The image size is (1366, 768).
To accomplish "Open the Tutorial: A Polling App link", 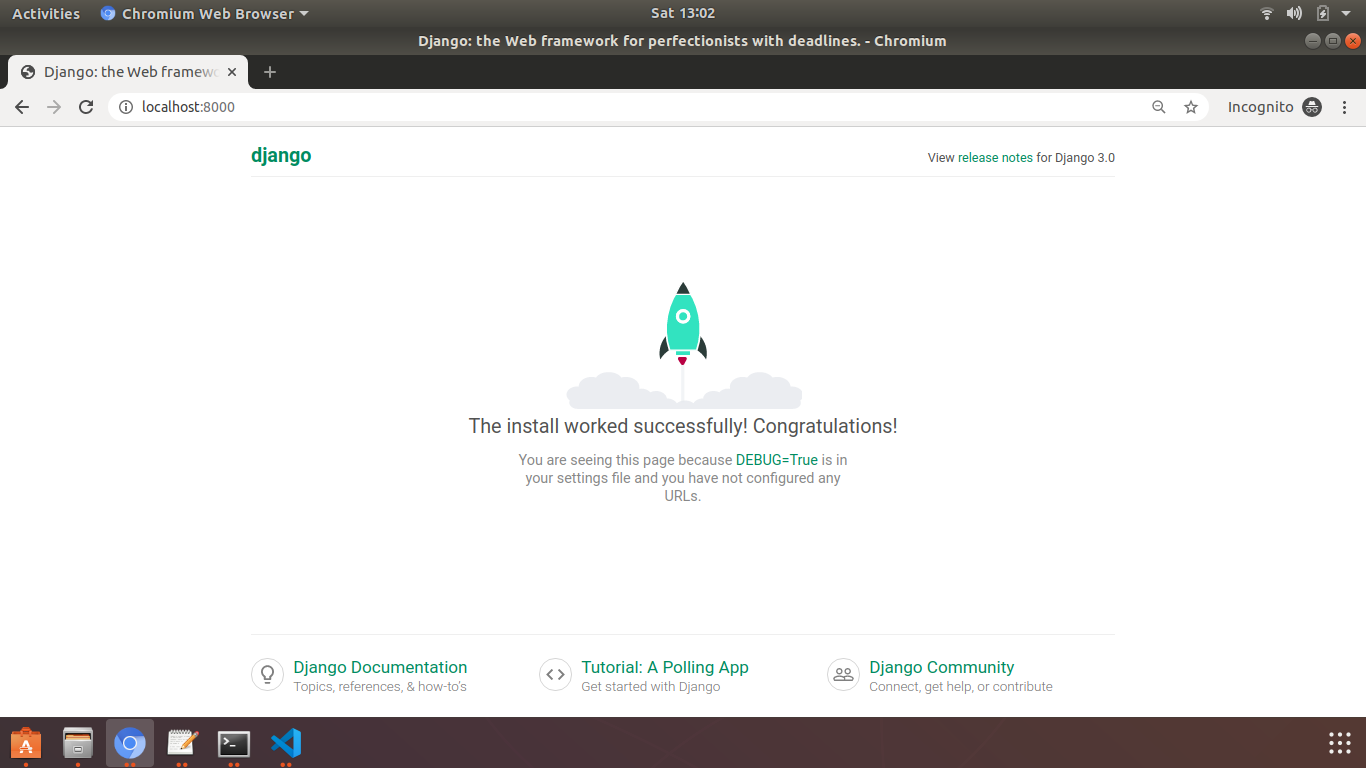I will (x=665, y=667).
